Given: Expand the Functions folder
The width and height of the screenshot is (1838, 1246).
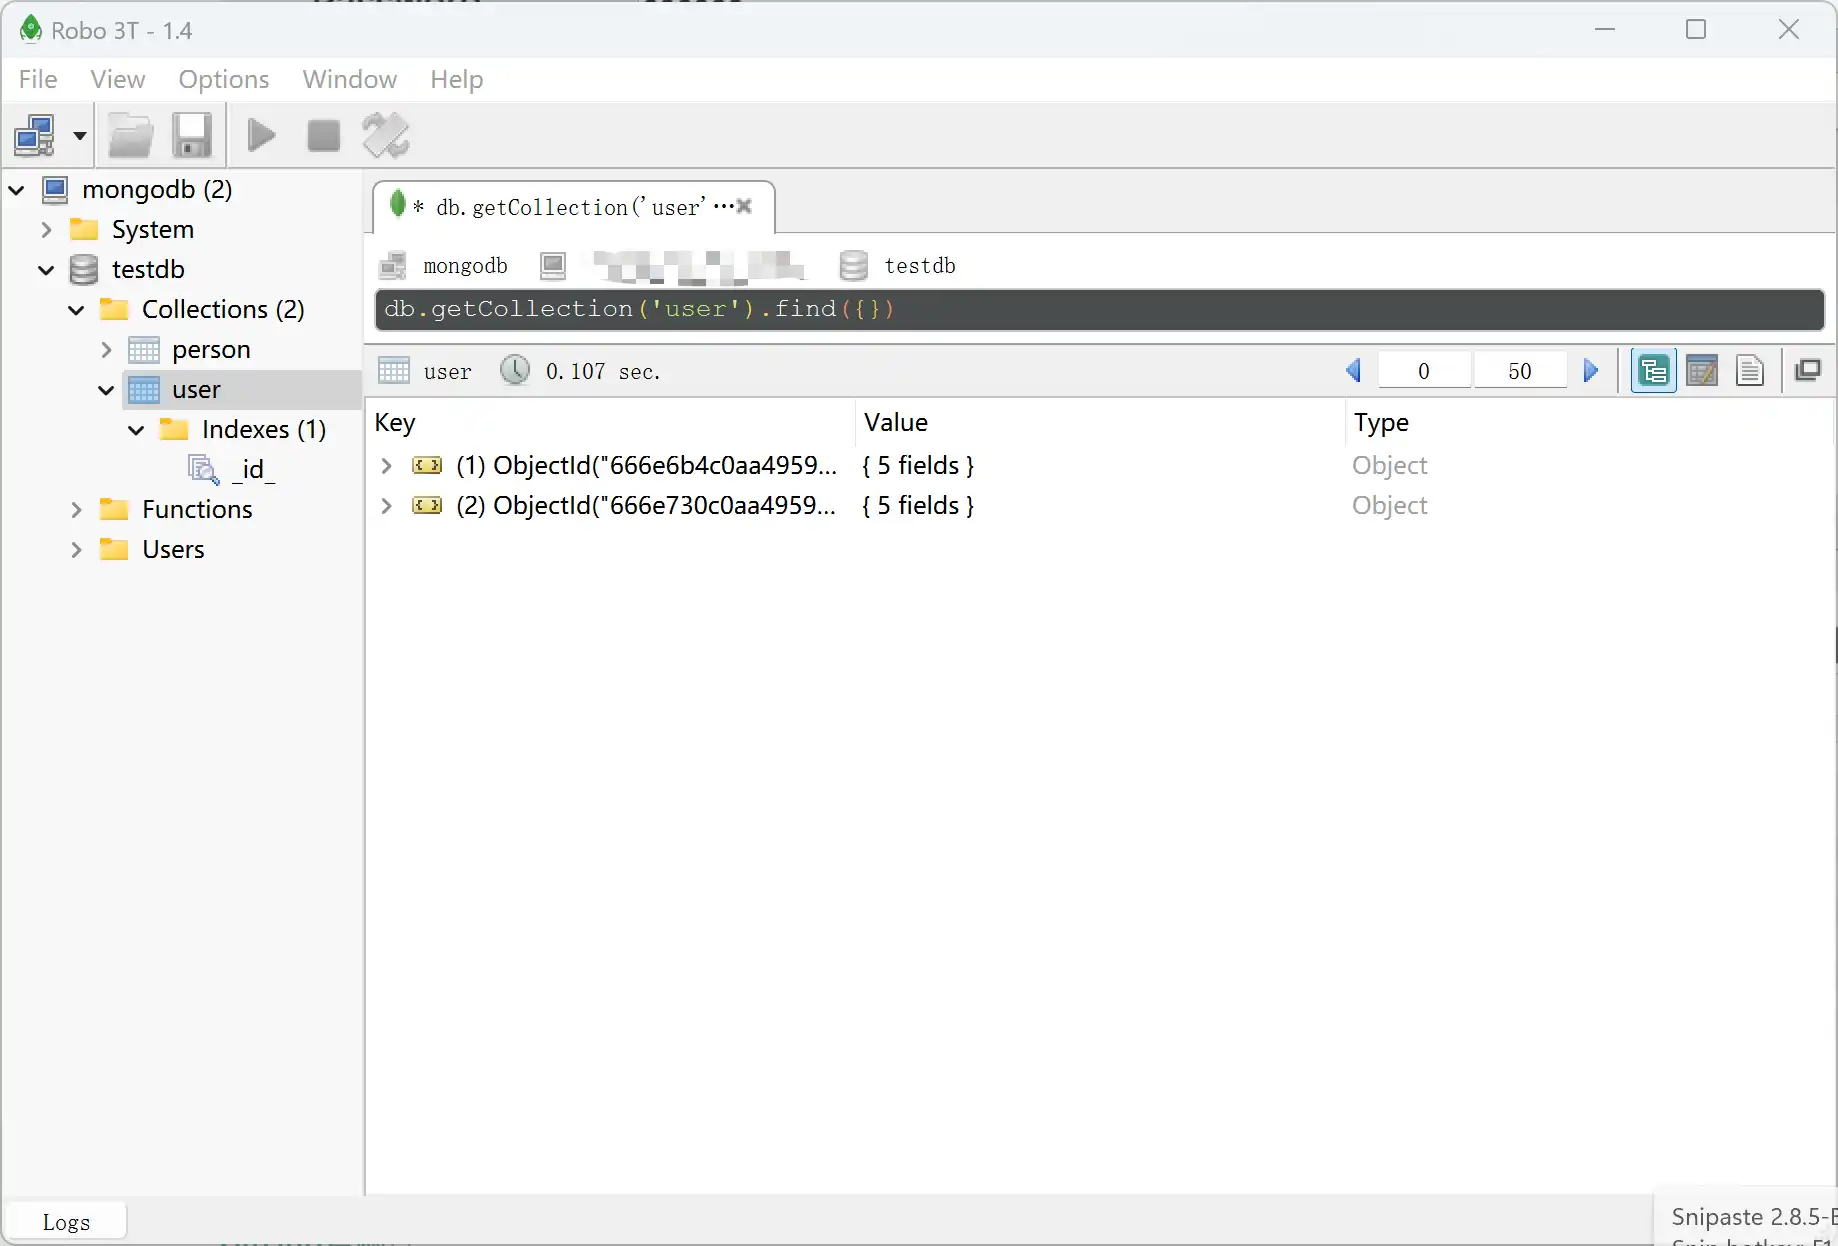Looking at the screenshot, I should click(x=76, y=509).
